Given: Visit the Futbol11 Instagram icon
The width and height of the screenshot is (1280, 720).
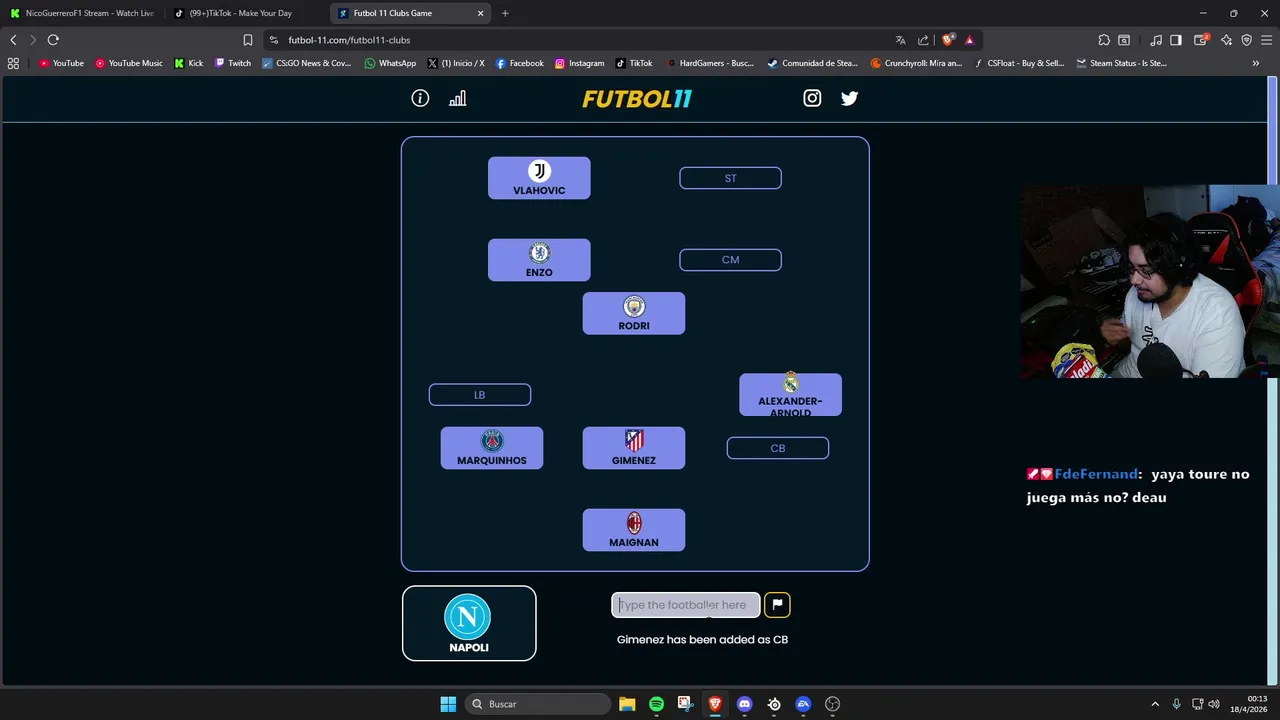Looking at the screenshot, I should 812,98.
